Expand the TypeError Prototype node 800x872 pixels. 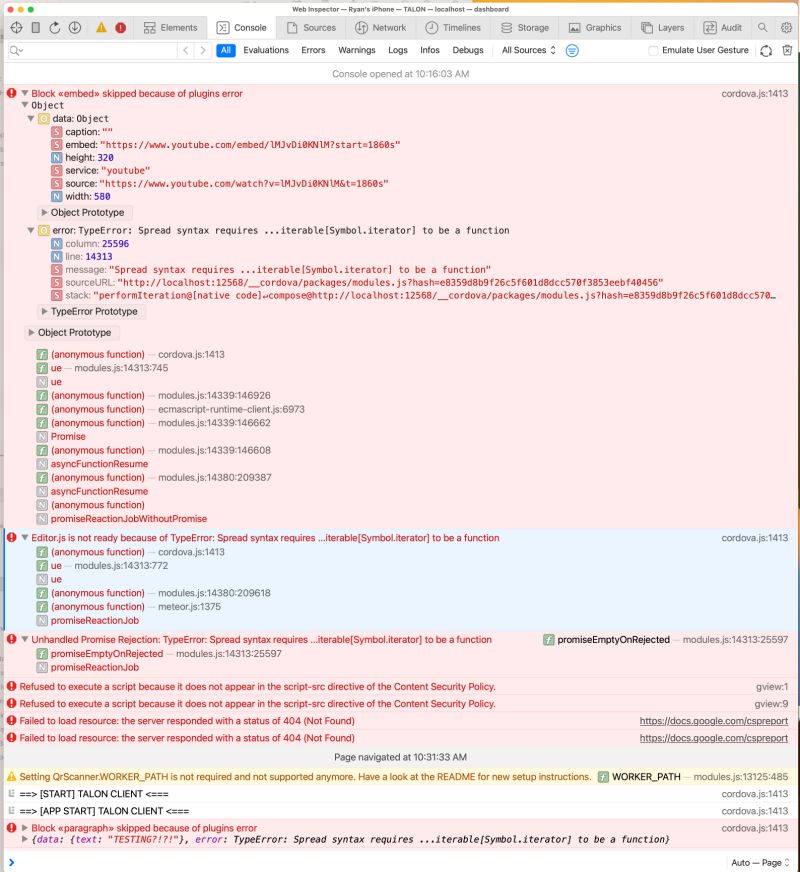tap(44, 311)
